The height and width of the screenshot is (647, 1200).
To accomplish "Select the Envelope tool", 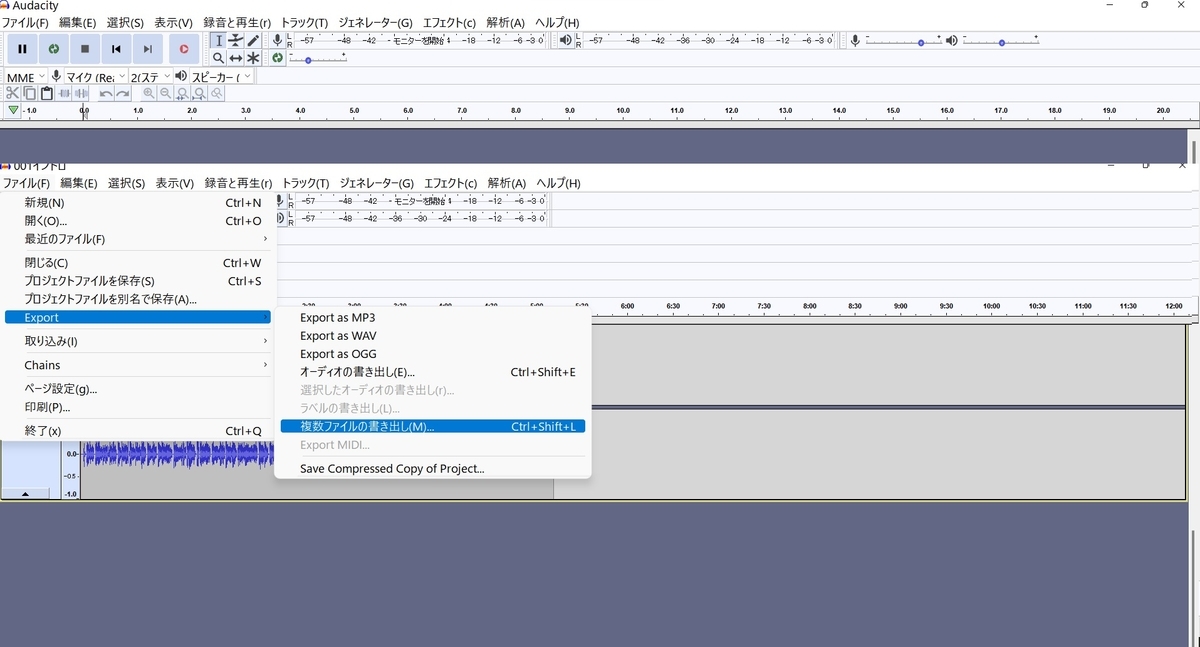I will pyautogui.click(x=235, y=40).
